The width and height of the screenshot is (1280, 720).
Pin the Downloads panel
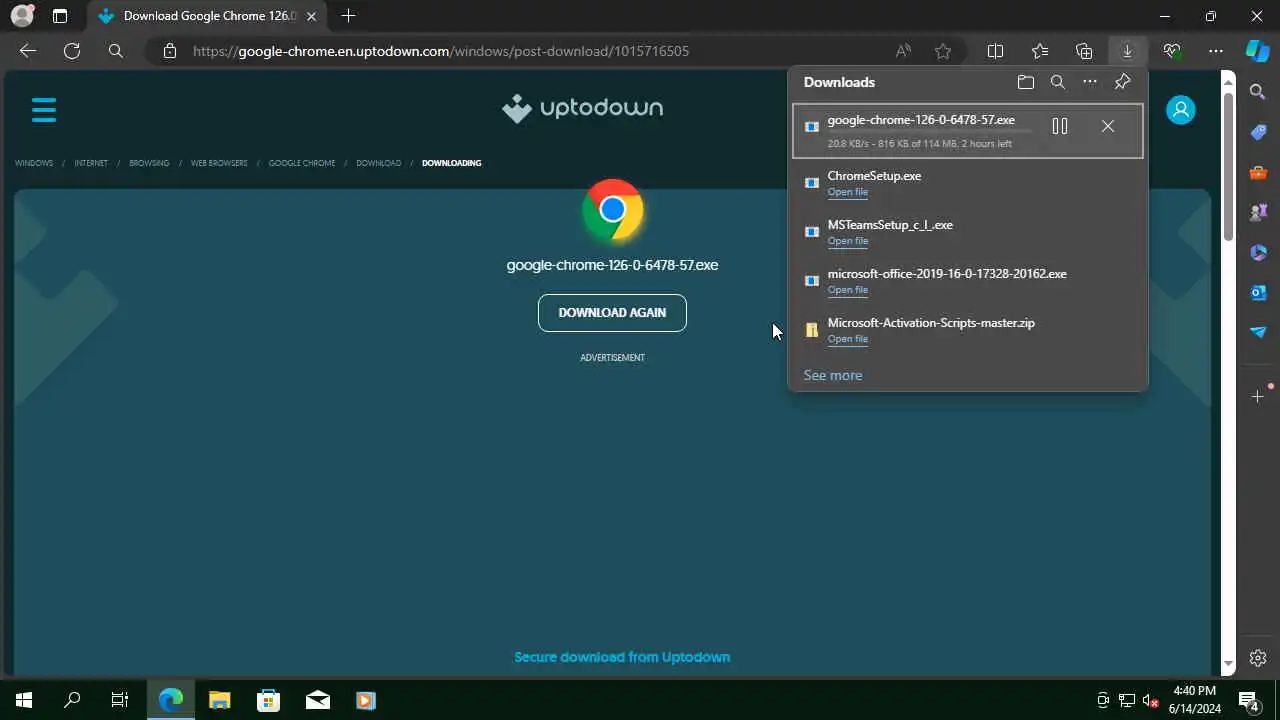tap(1123, 82)
